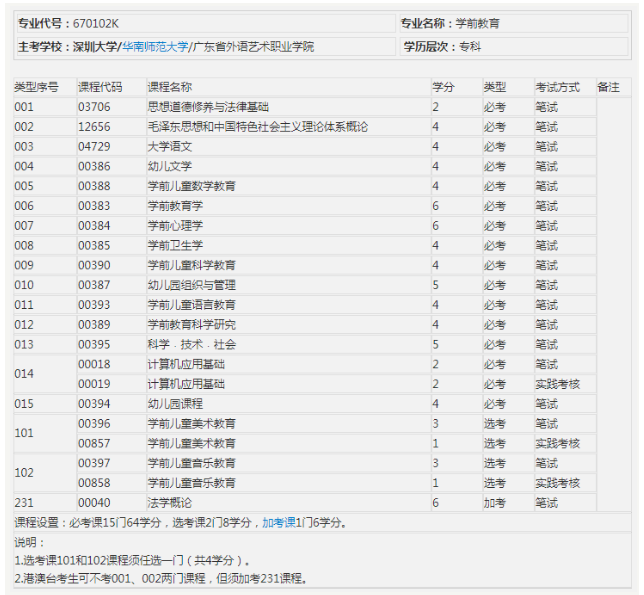Viewport: 644px width, 595px height.
Task: Click the 课程代码 column header
Action: click(x=100, y=87)
